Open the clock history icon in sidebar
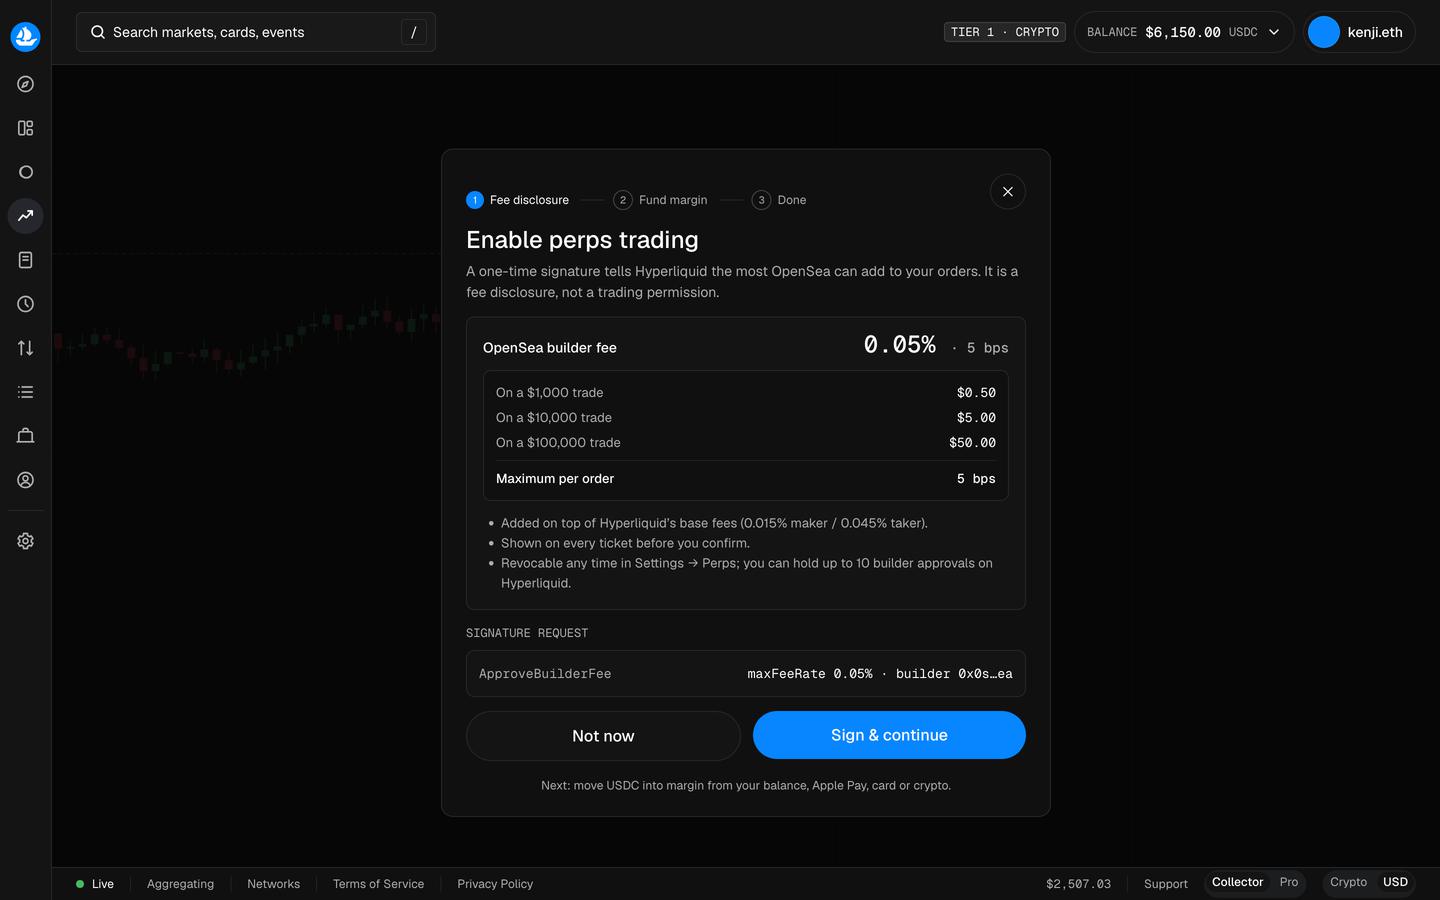The height and width of the screenshot is (900, 1440). click(x=26, y=304)
